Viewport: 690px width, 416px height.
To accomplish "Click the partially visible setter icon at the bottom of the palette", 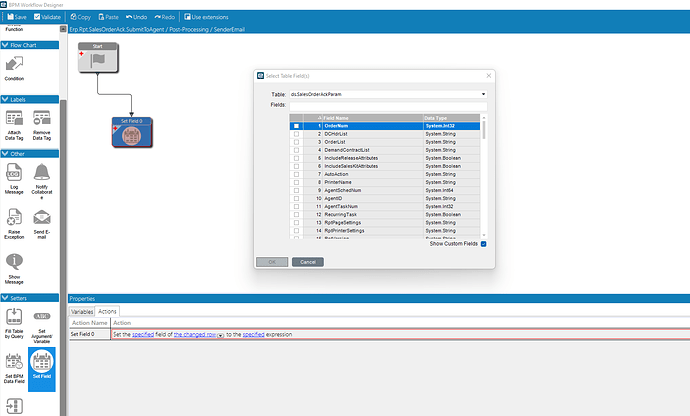I will [x=14, y=406].
